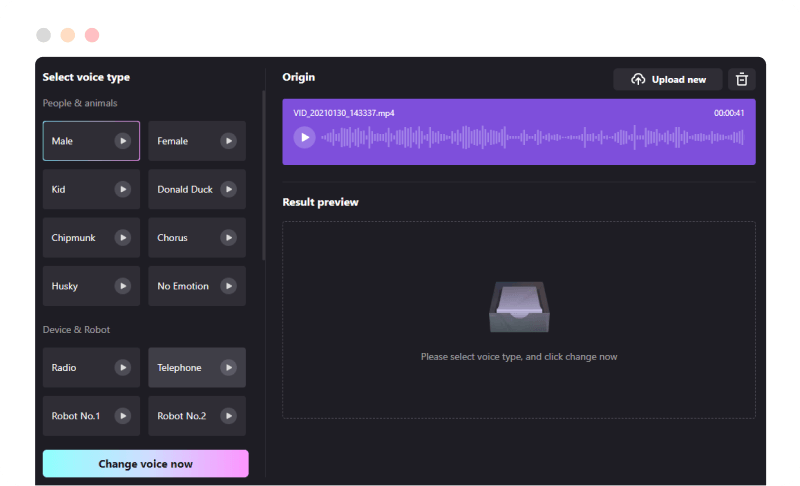This screenshot has height=486, width=800.
Task: Play the Chipmunk voice sample
Action: click(x=123, y=238)
